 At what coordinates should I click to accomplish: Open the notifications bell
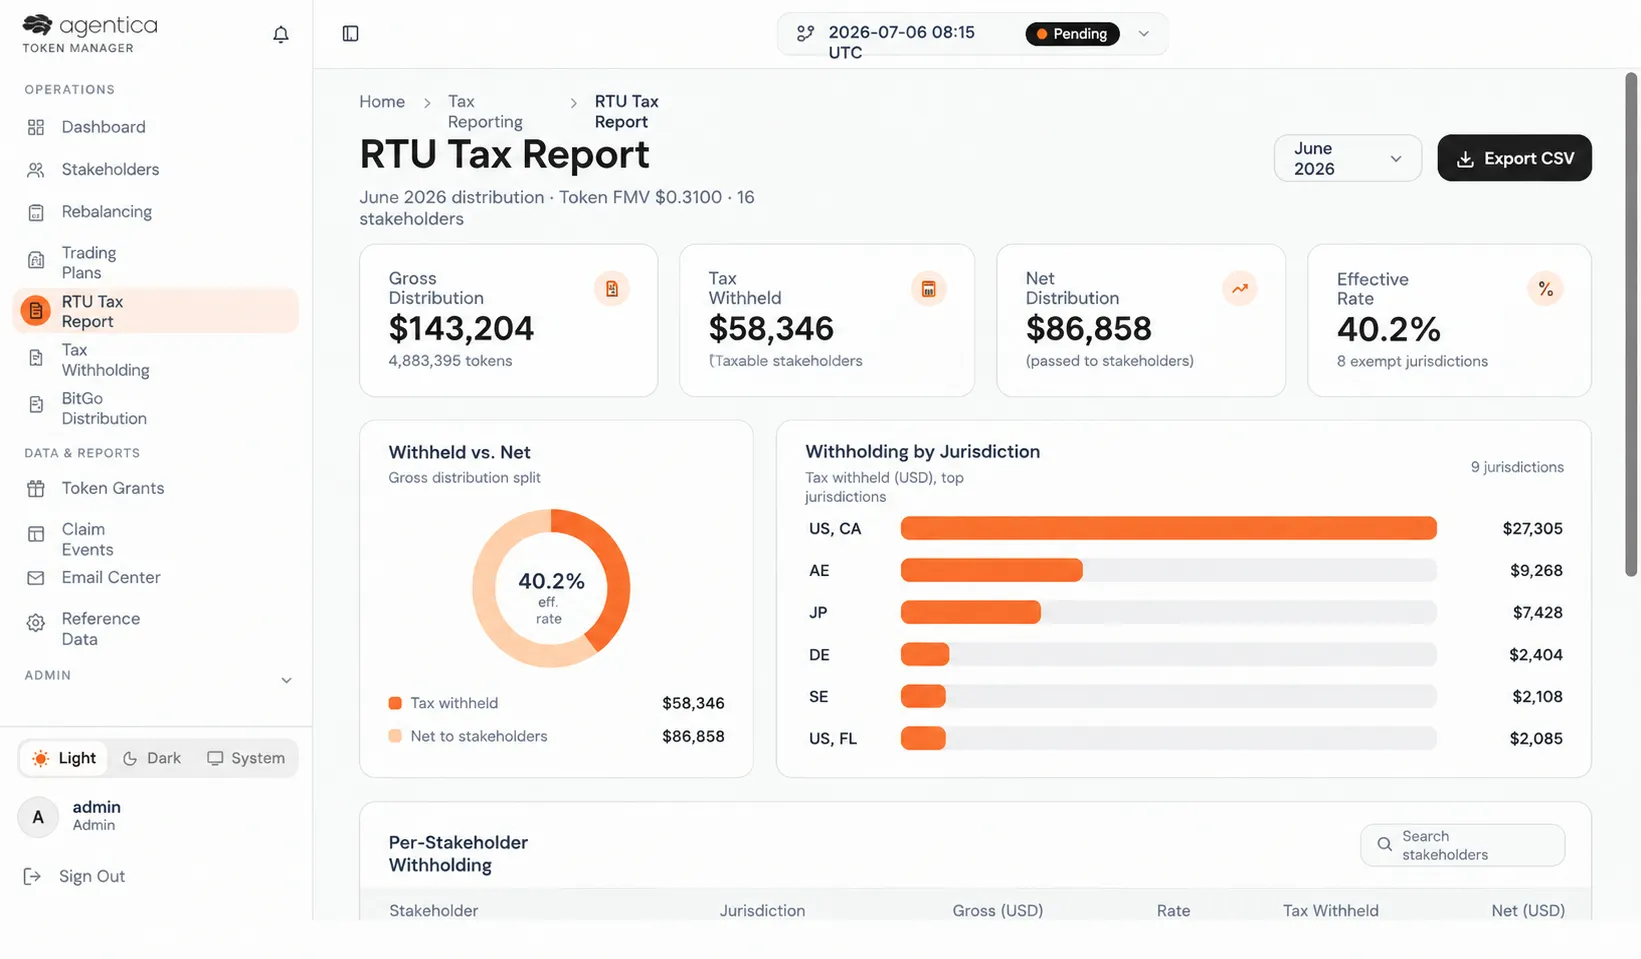coord(281,35)
